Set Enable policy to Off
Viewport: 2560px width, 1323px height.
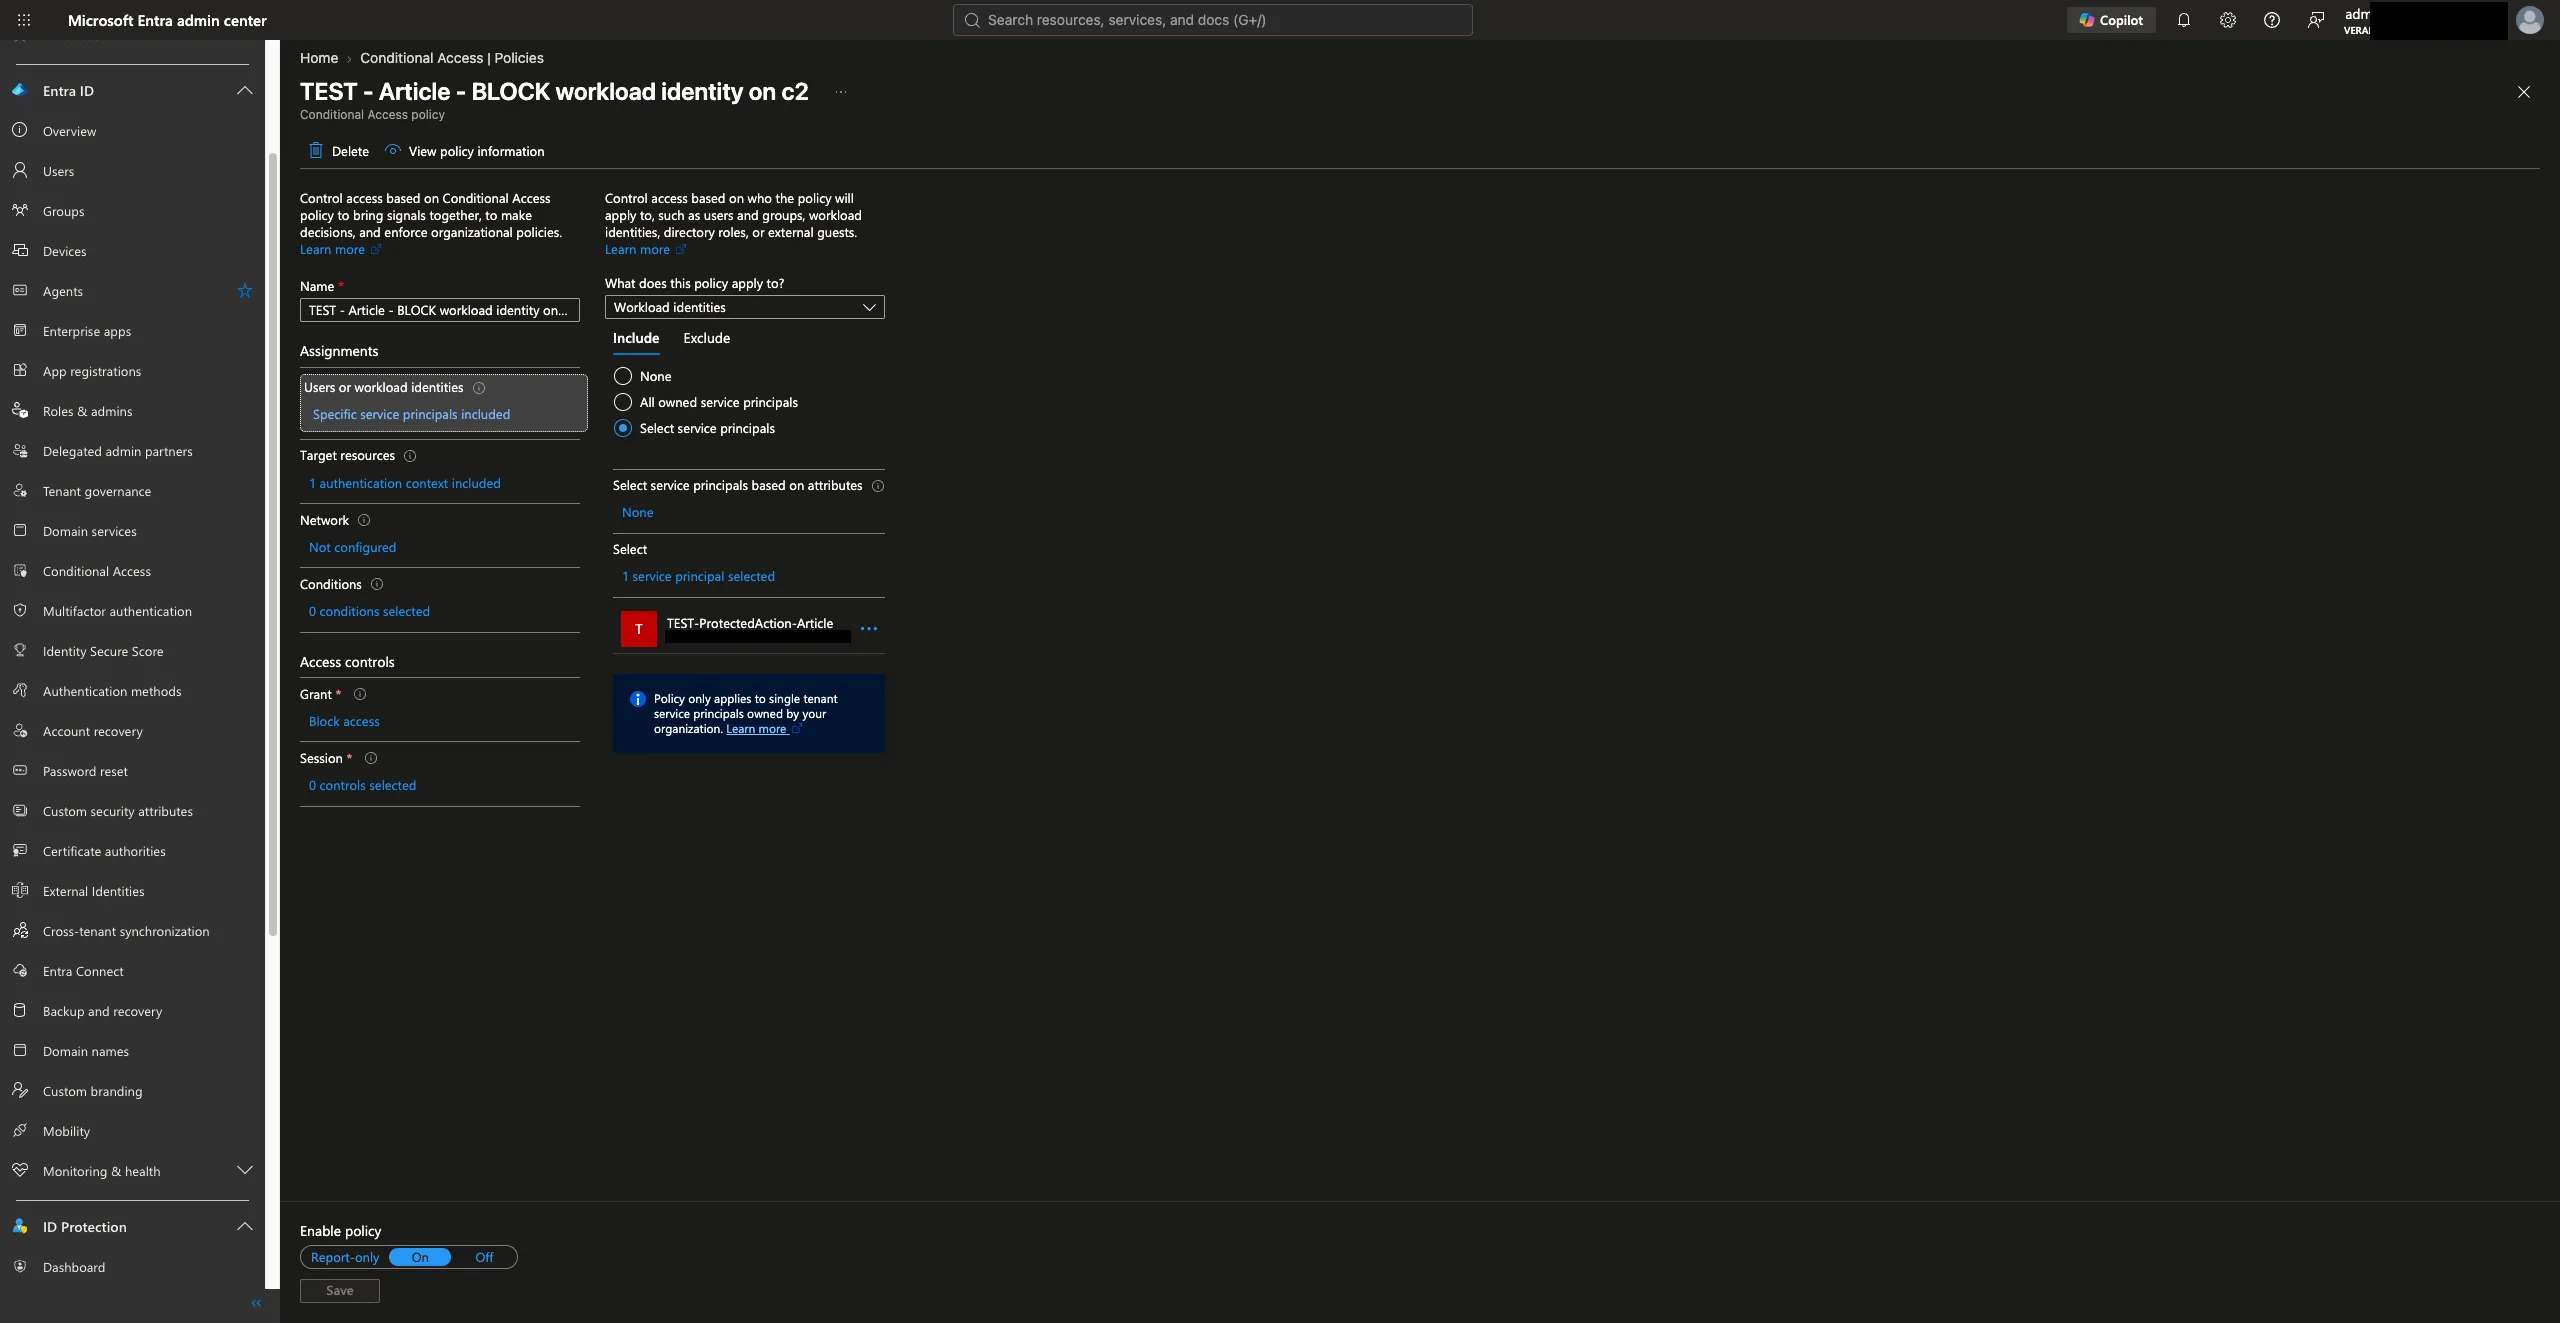point(484,1258)
